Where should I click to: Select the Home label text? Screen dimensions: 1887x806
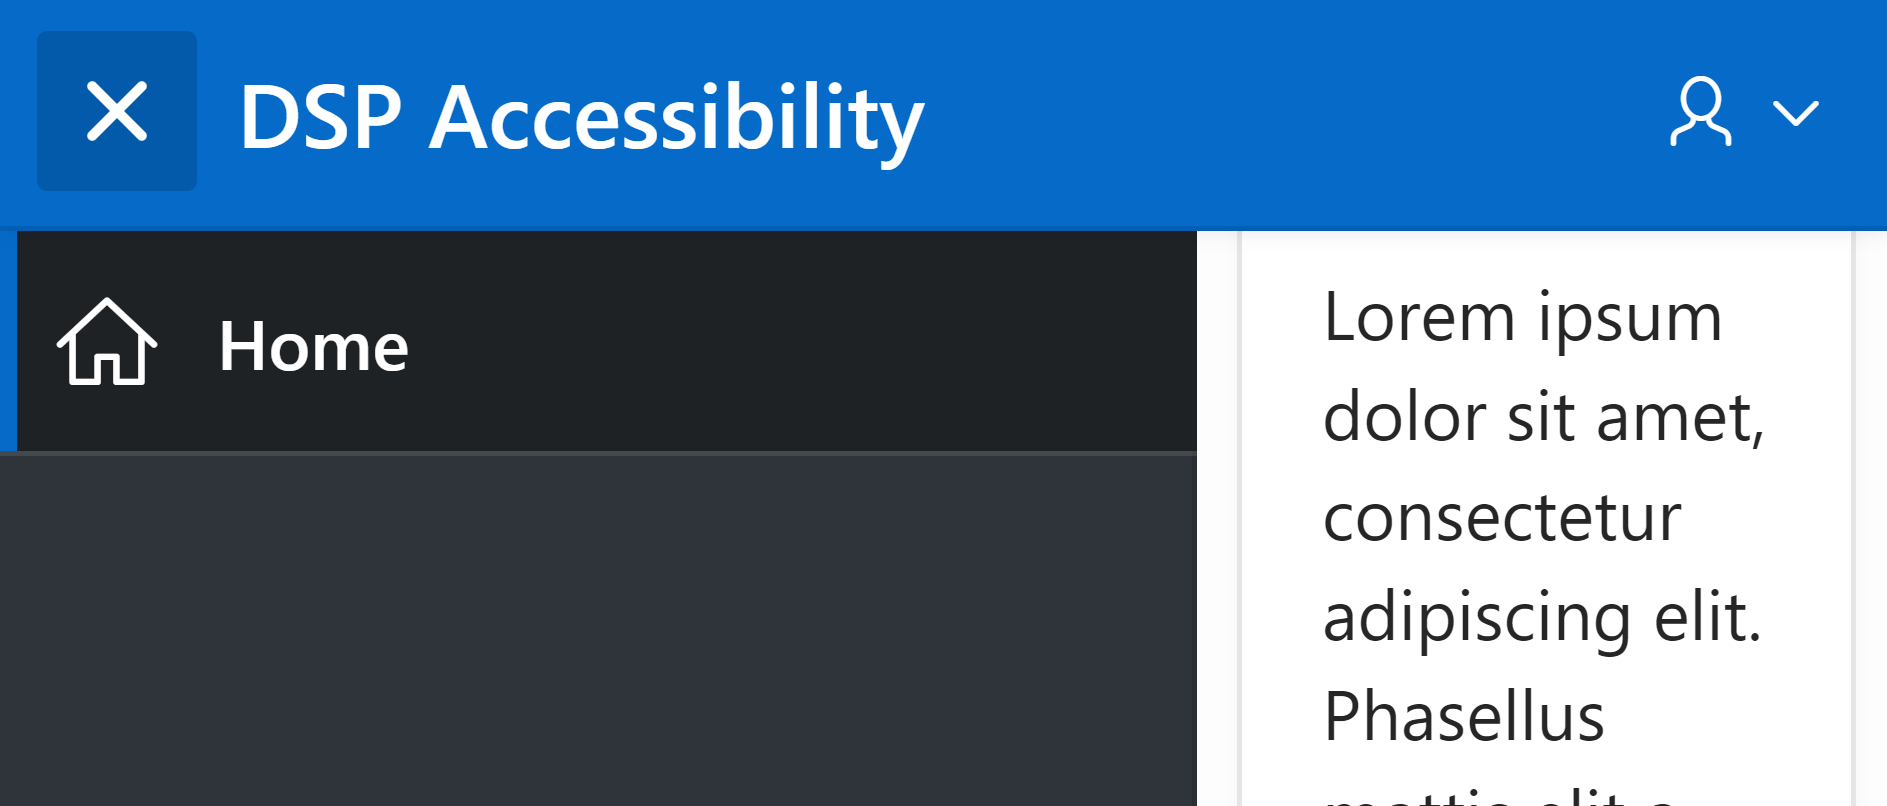[x=314, y=346]
